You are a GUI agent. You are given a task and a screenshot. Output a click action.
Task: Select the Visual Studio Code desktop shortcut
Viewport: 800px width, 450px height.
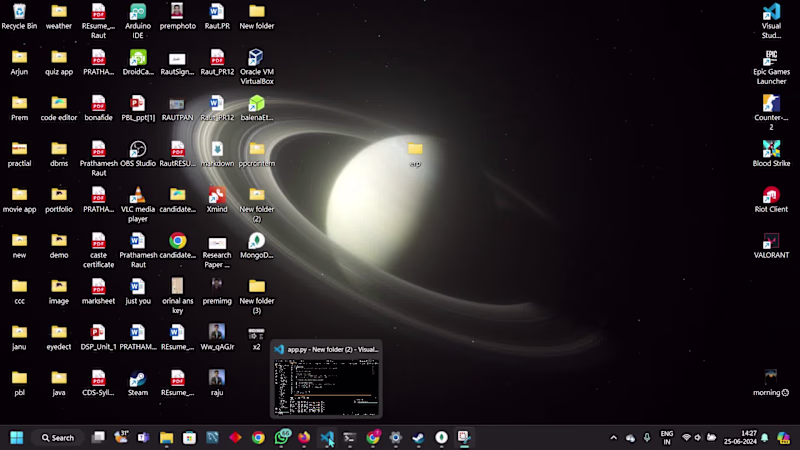pyautogui.click(x=771, y=21)
